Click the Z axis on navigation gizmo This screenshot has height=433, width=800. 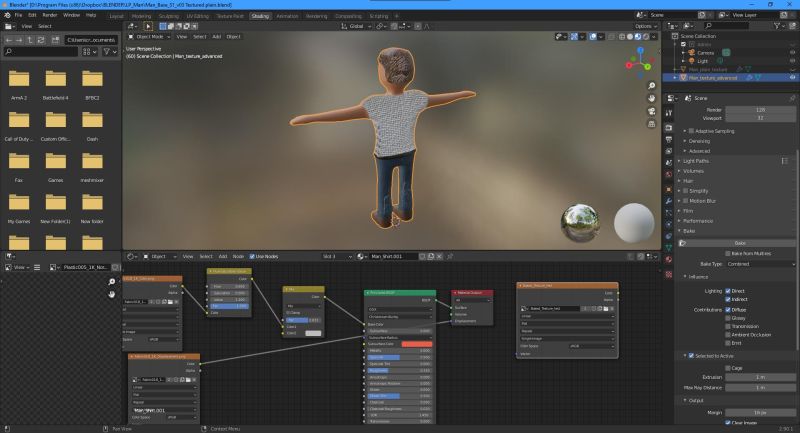(x=640, y=50)
